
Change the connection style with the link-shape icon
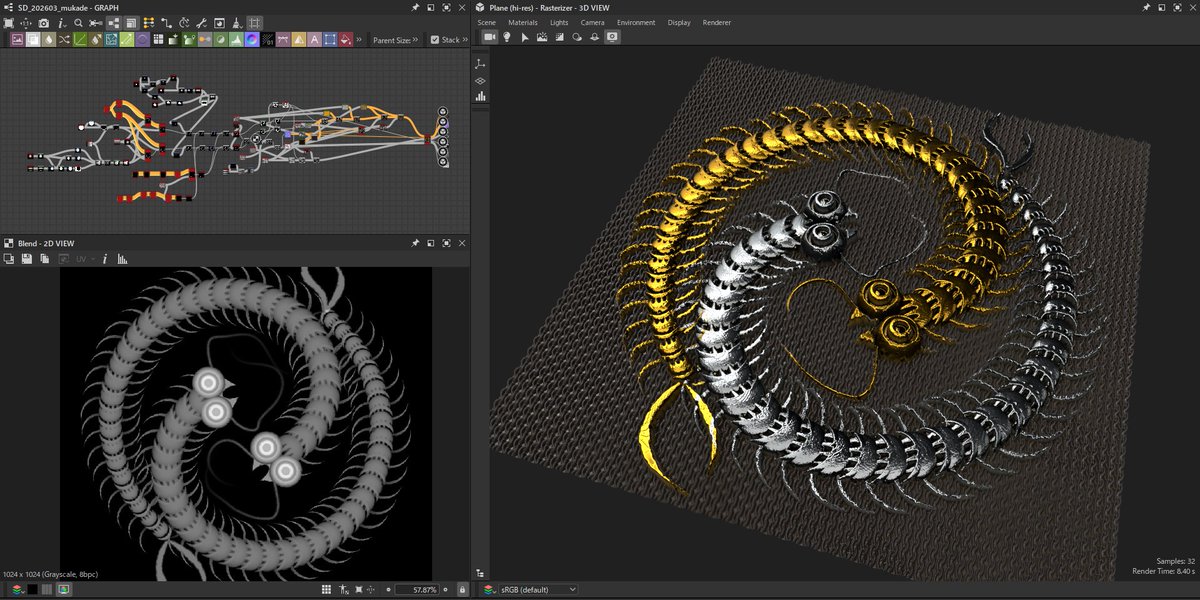[167, 23]
